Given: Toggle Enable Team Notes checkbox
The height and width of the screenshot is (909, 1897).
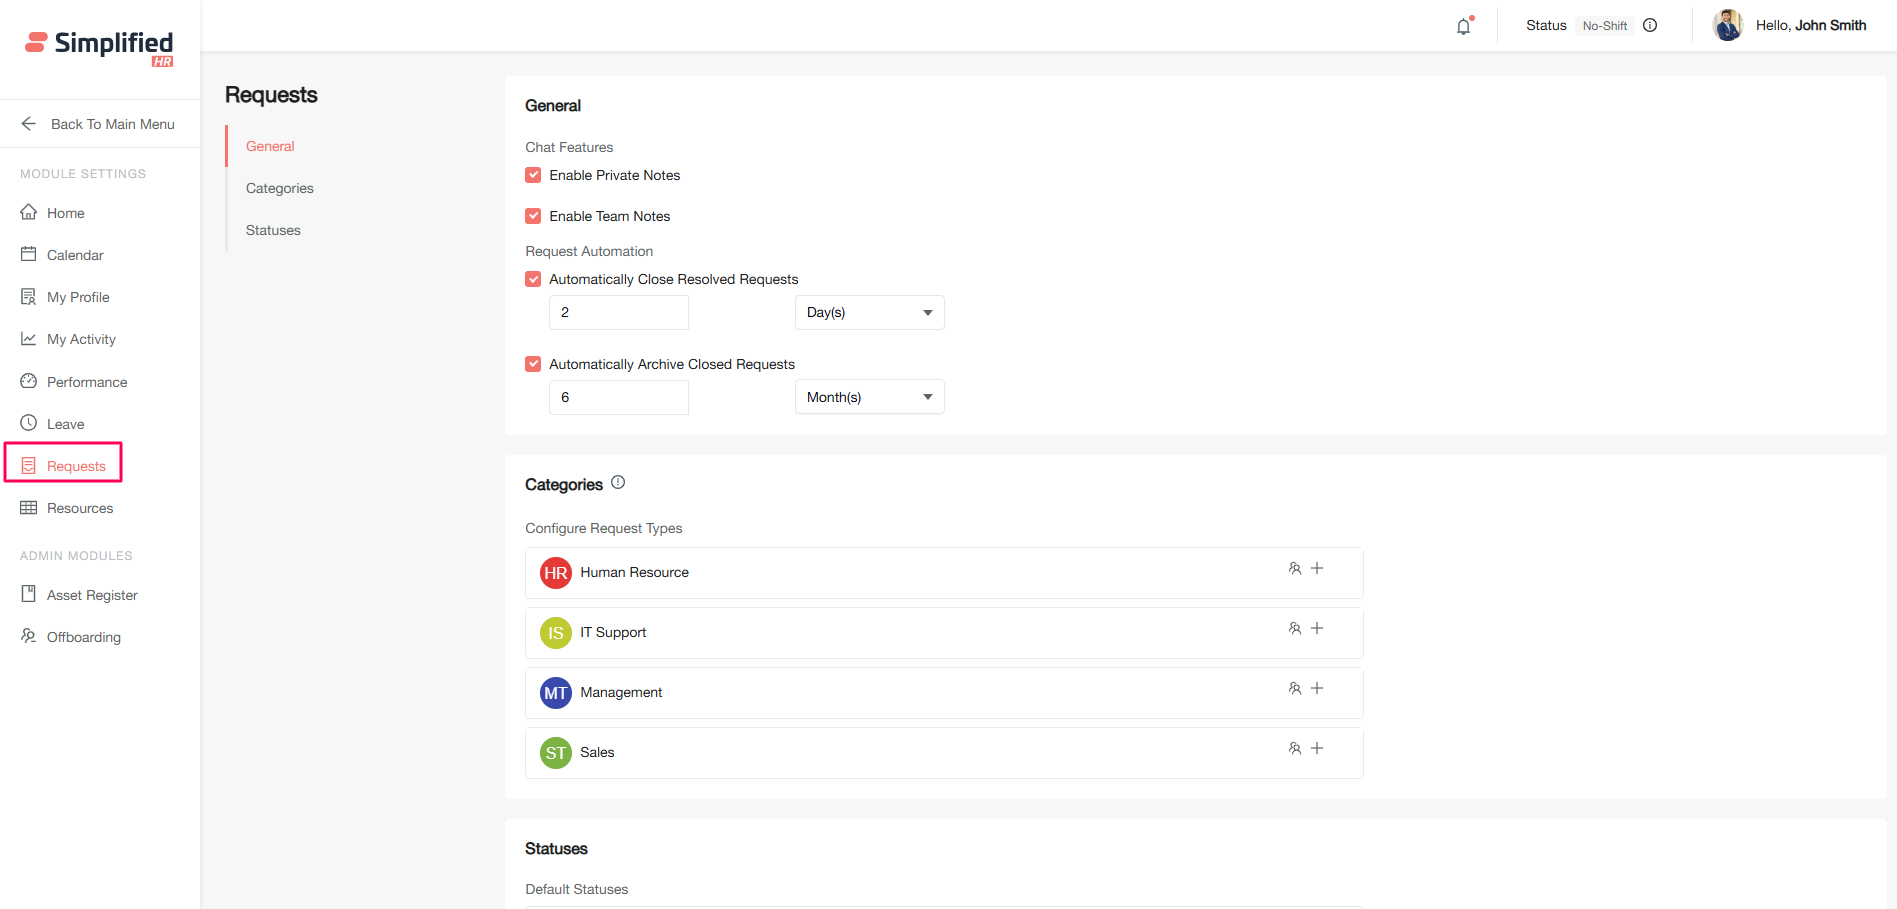Looking at the screenshot, I should pyautogui.click(x=534, y=216).
